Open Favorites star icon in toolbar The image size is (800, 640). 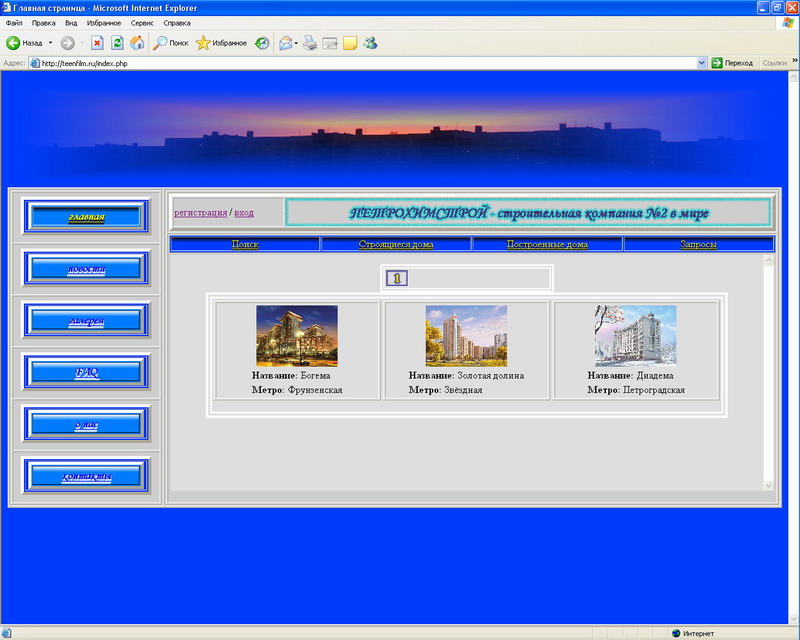point(203,43)
